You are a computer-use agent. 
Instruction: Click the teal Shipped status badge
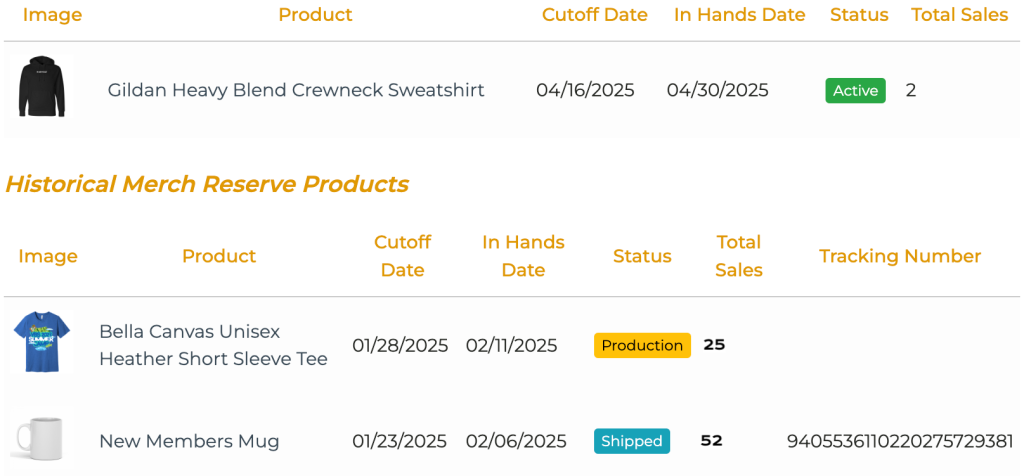click(632, 441)
